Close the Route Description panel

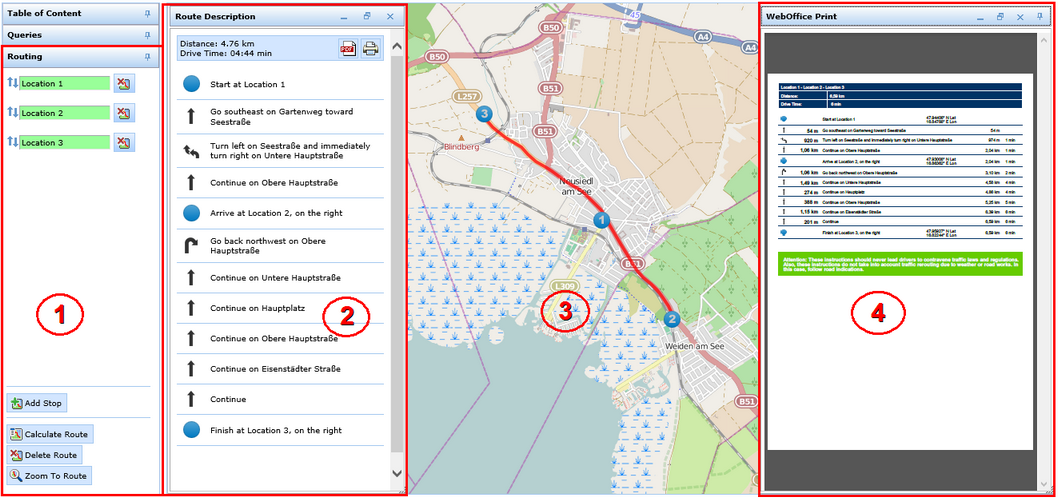tap(390, 16)
